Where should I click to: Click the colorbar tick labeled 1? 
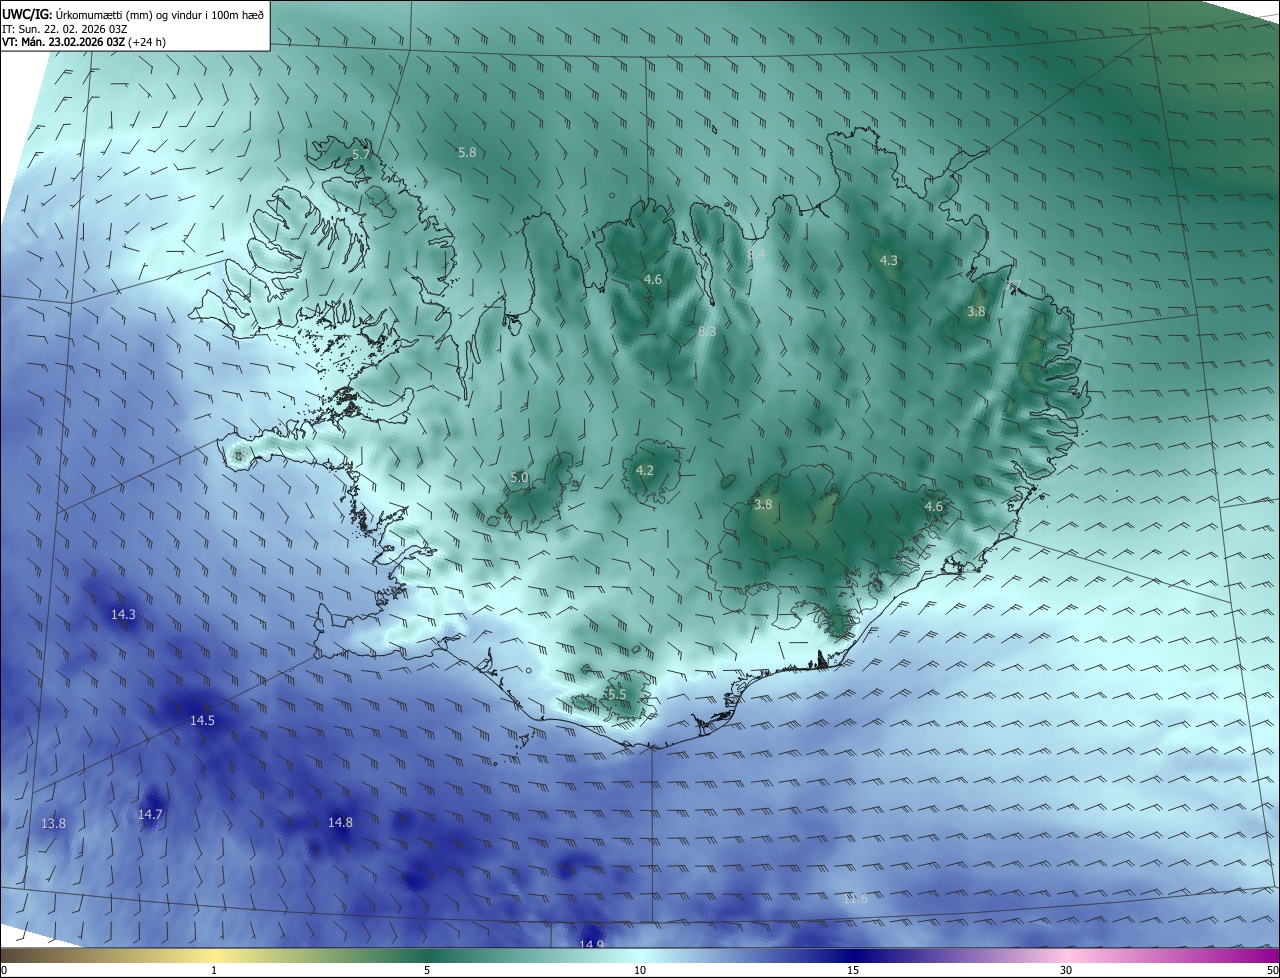[214, 970]
